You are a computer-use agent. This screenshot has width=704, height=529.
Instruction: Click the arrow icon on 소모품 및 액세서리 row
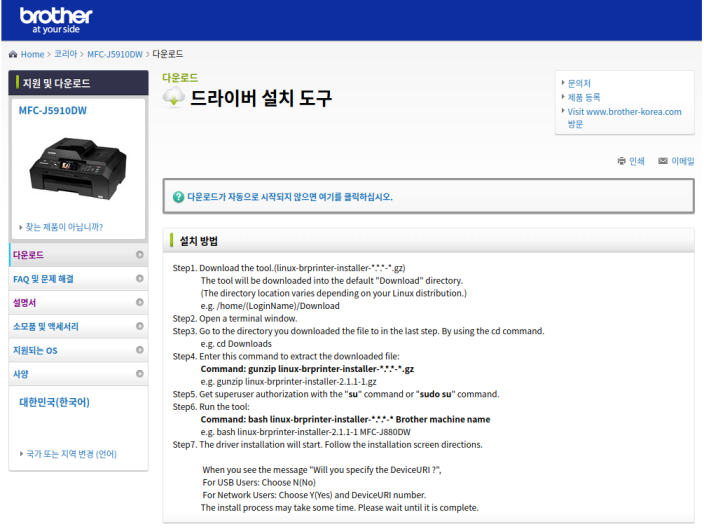140,326
